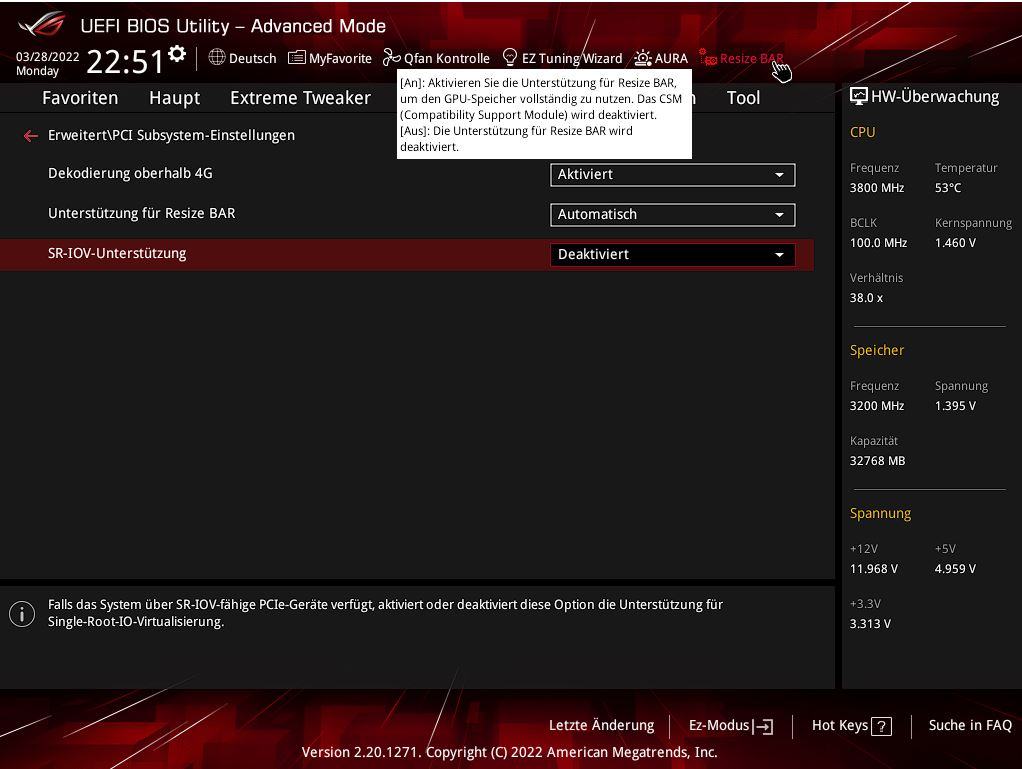Click +3.3V reading 3.313 V

870,624
